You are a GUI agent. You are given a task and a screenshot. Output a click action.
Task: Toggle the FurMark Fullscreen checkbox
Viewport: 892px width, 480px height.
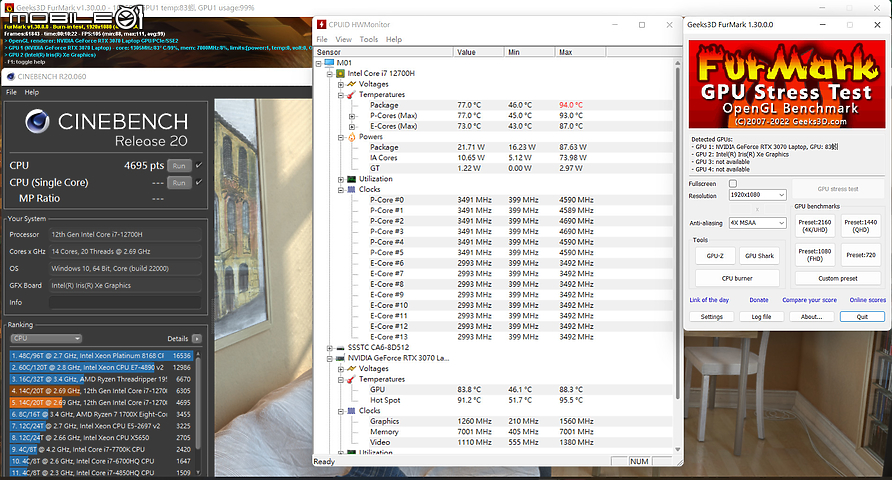733,184
